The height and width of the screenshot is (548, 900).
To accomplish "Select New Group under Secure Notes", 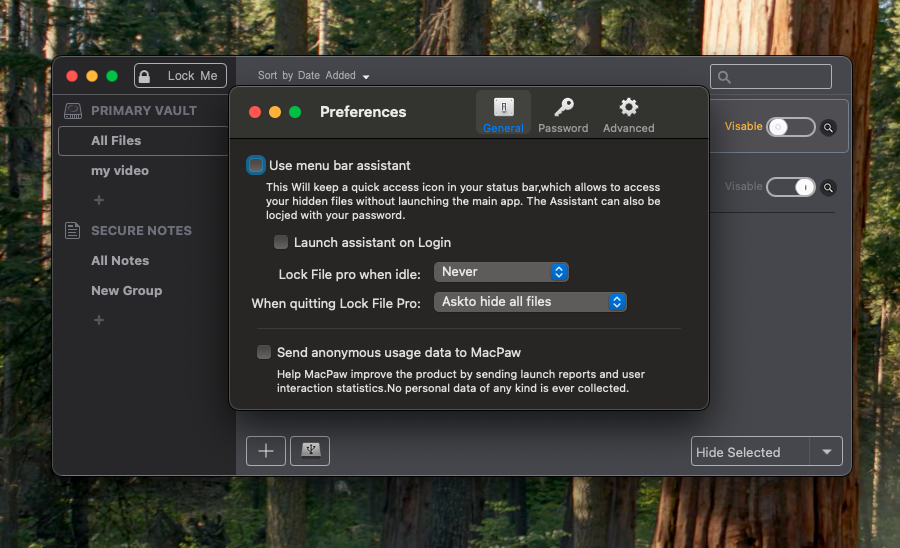I will click(126, 290).
